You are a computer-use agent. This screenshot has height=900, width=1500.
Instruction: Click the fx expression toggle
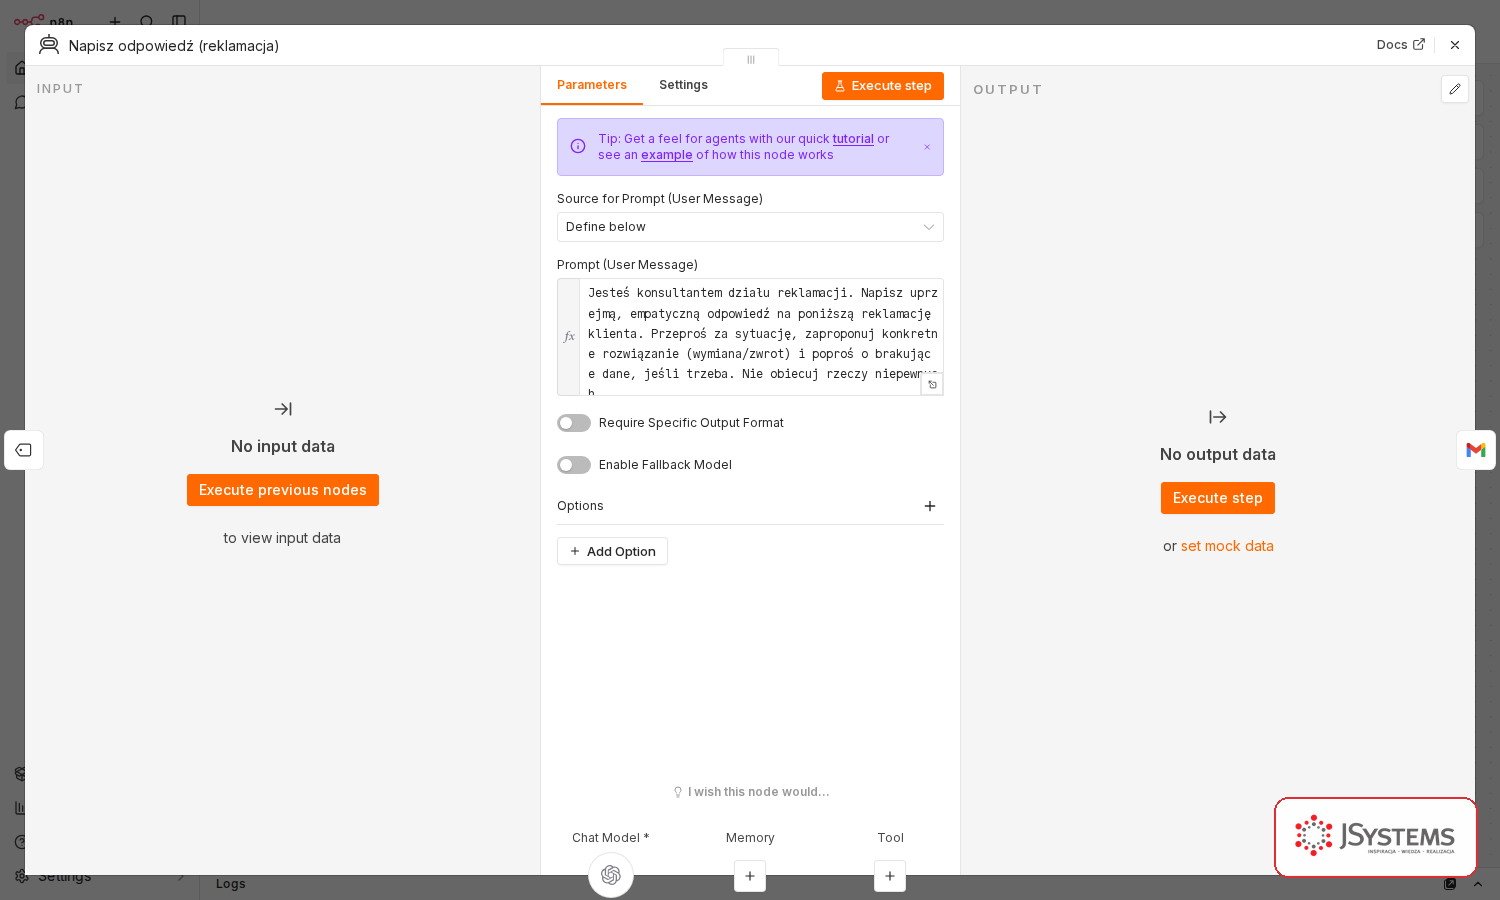pos(569,337)
